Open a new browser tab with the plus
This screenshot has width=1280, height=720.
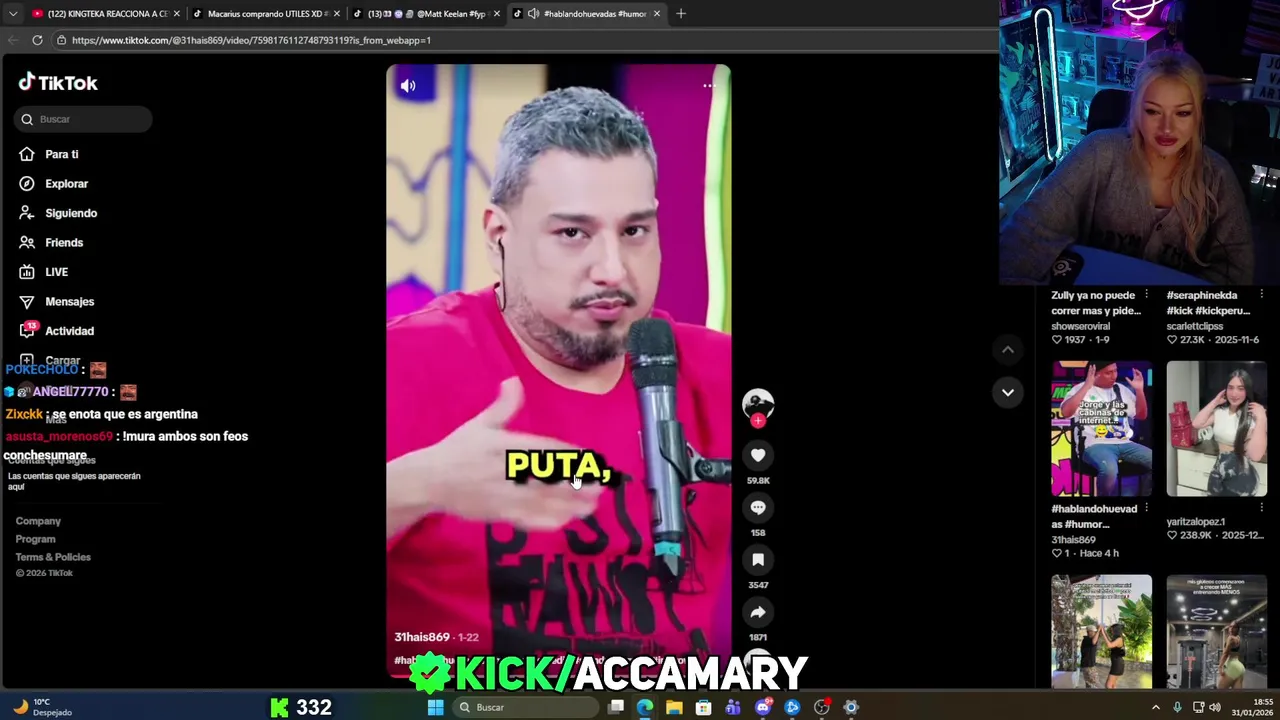point(681,14)
